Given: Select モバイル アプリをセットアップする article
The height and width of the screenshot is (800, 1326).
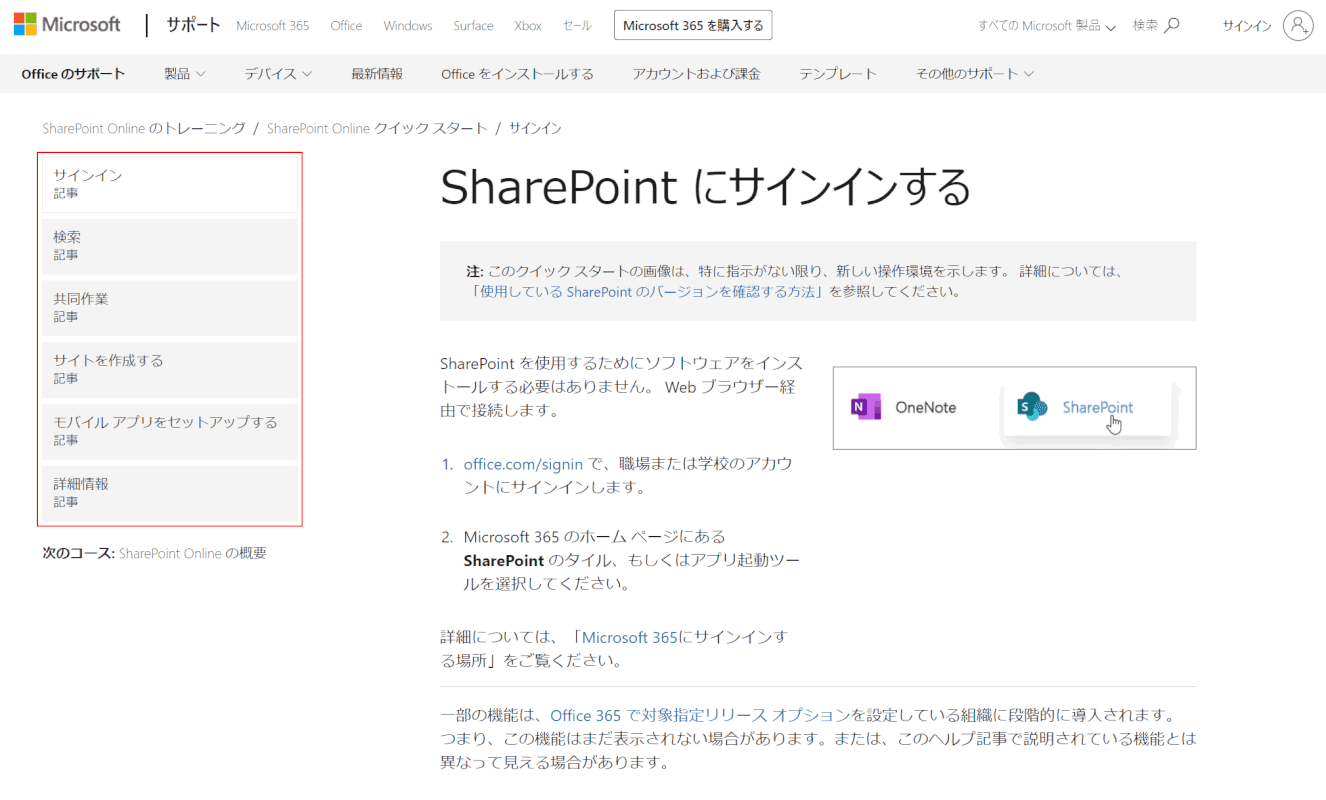Looking at the screenshot, I should coord(170,432).
